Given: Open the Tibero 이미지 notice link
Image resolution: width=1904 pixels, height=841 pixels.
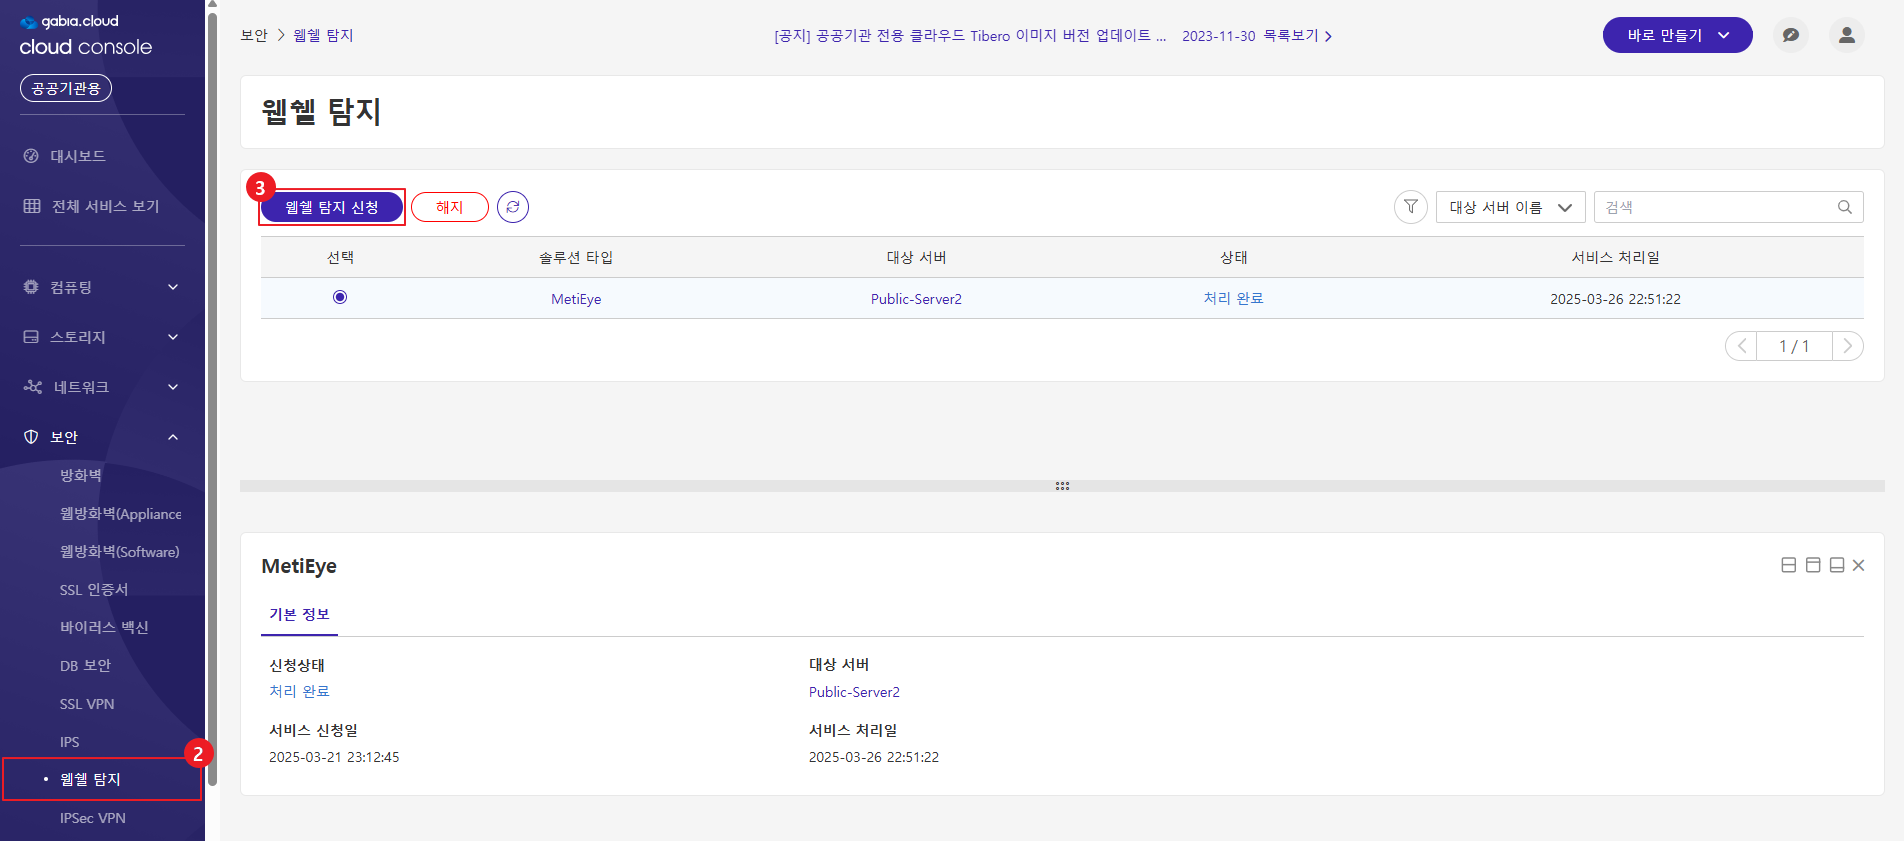Looking at the screenshot, I should 970,36.
